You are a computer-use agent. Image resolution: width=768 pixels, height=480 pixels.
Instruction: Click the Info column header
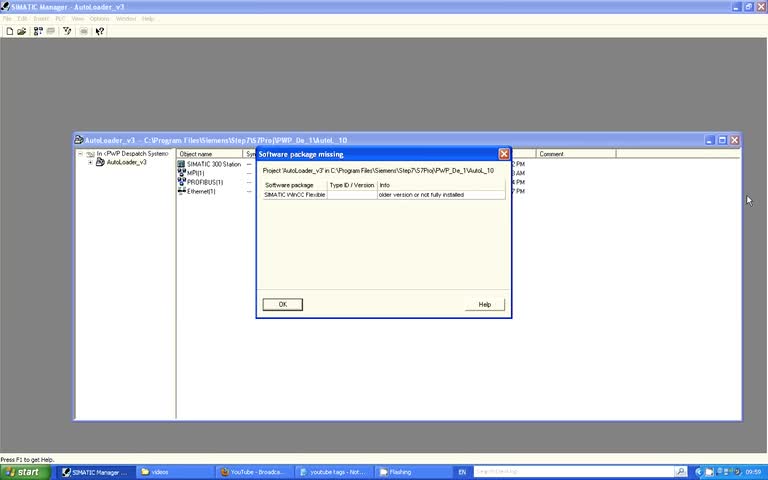(x=441, y=185)
